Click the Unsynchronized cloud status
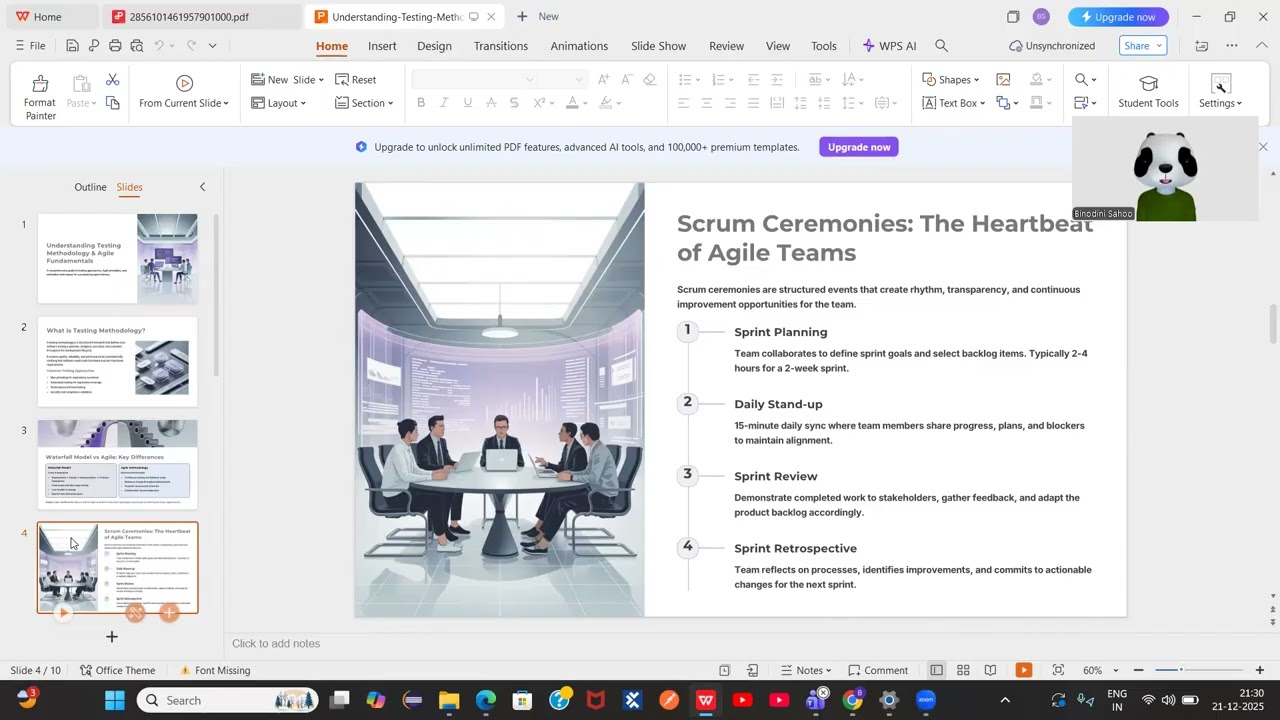Screen dimensions: 1280x720 click(1052, 46)
